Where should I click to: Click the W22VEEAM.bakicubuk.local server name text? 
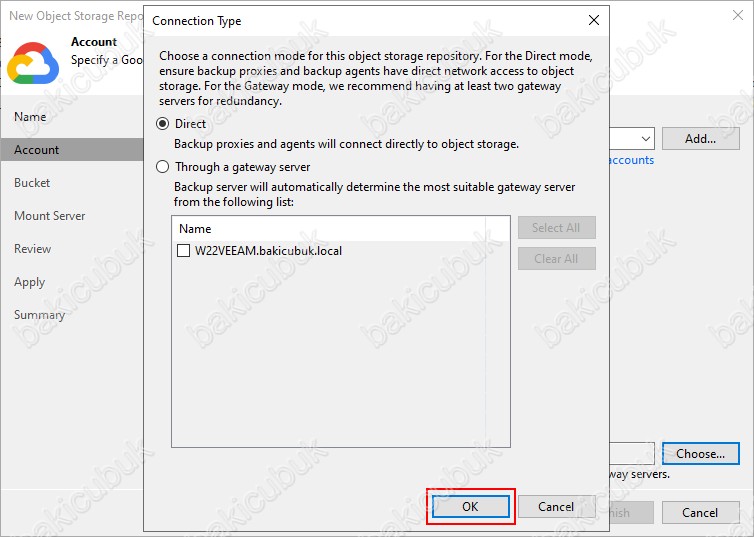coord(268,250)
